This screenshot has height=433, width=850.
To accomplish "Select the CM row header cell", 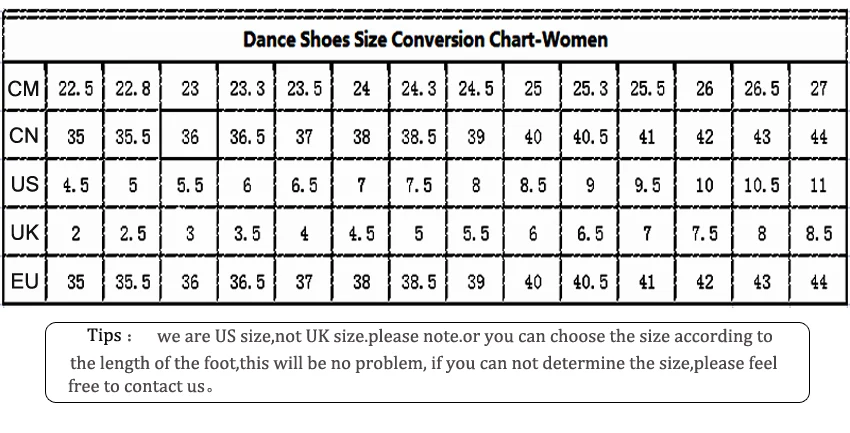I will [x=23, y=89].
